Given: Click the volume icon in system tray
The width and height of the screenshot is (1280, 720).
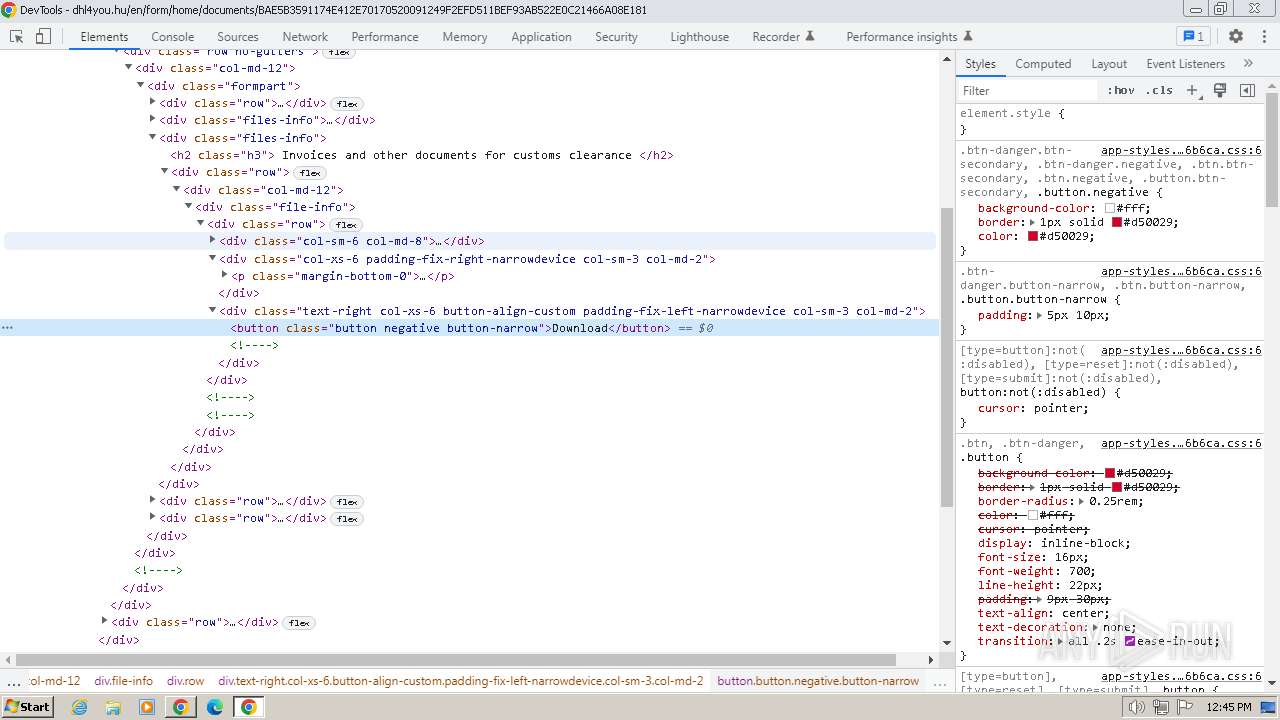Looking at the screenshot, I should tap(1137, 707).
